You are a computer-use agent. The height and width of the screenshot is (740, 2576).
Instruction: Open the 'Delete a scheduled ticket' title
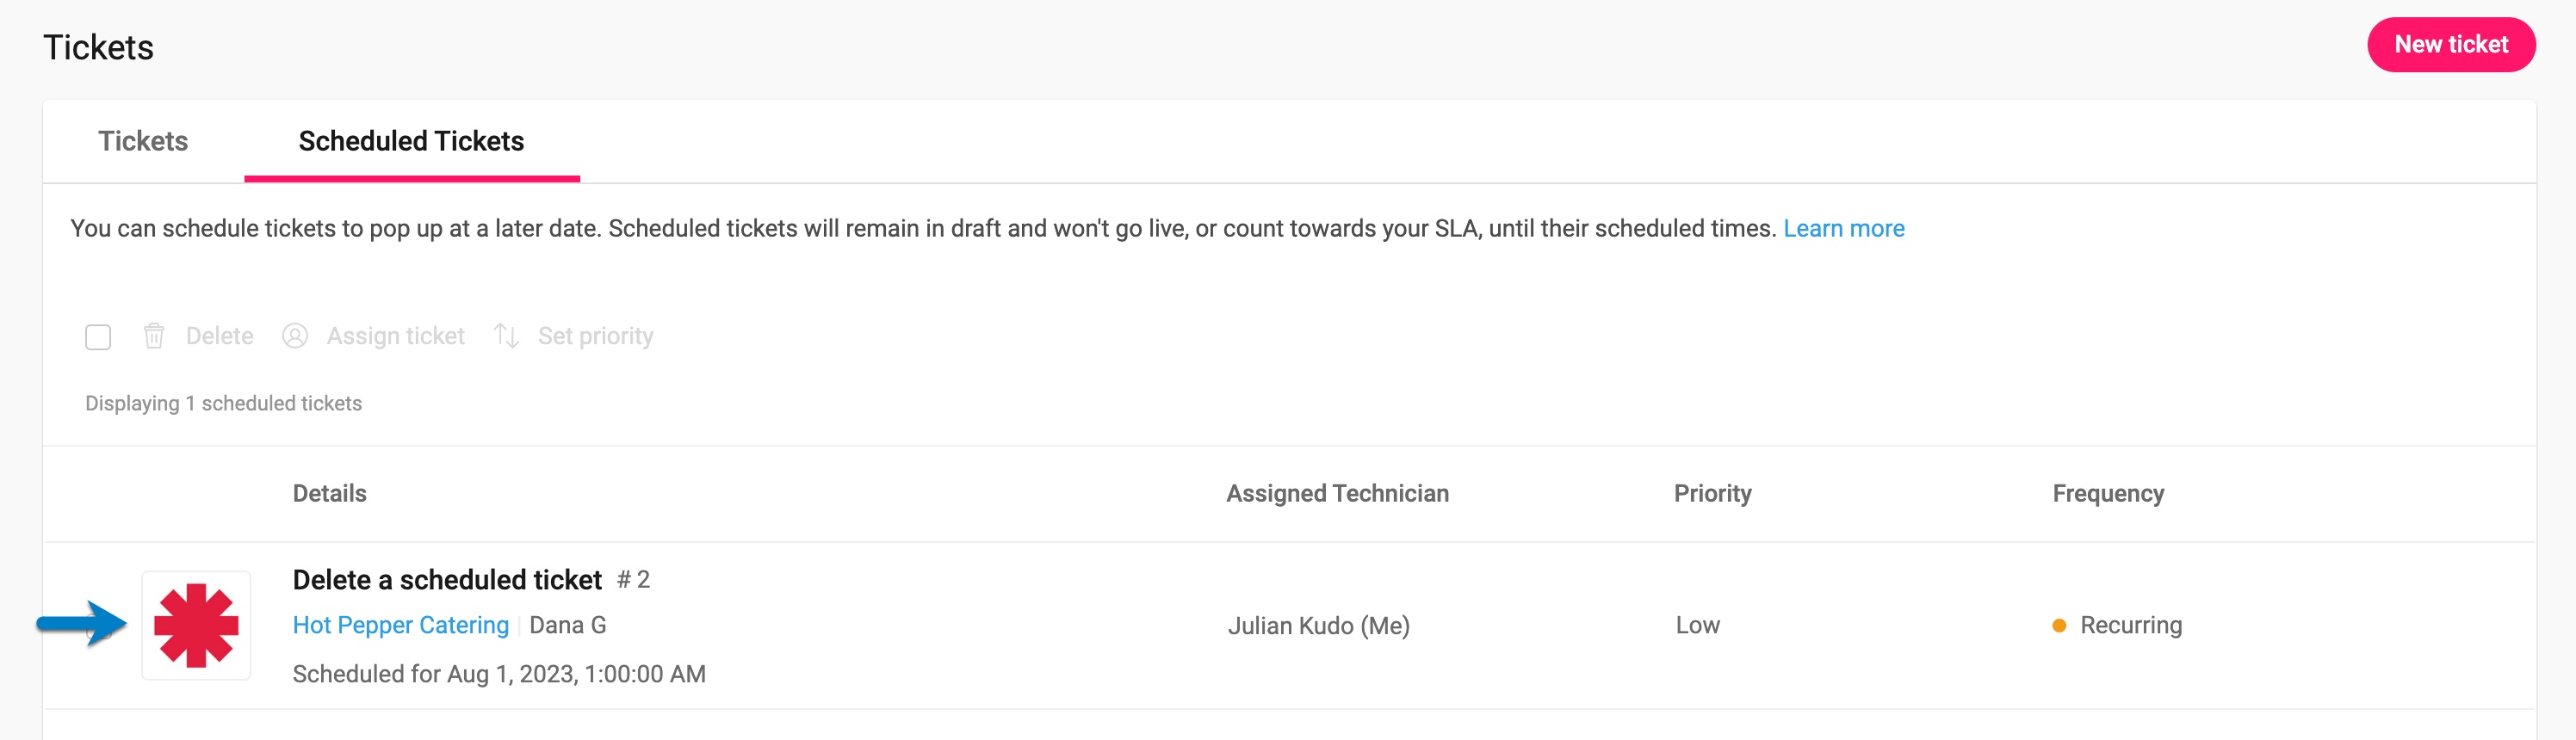[447, 580]
